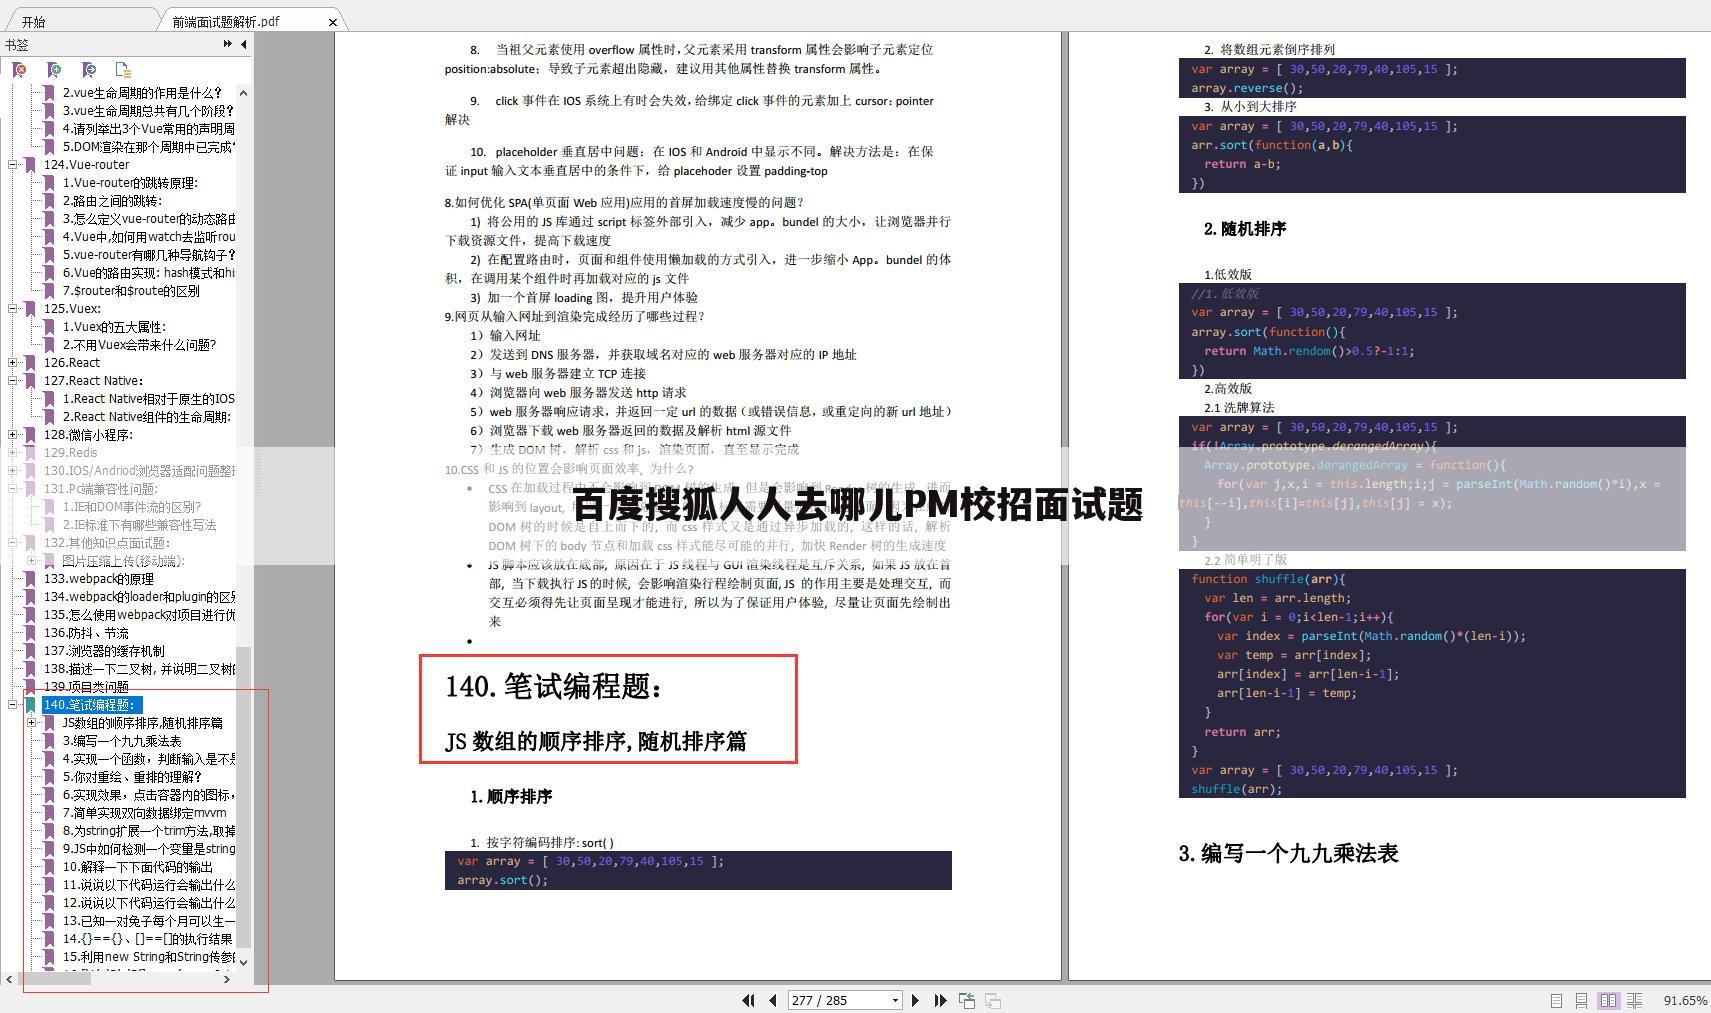The width and height of the screenshot is (1711, 1013).
Task: Select the 139.项目类问题 bookmark
Action: click(x=86, y=687)
